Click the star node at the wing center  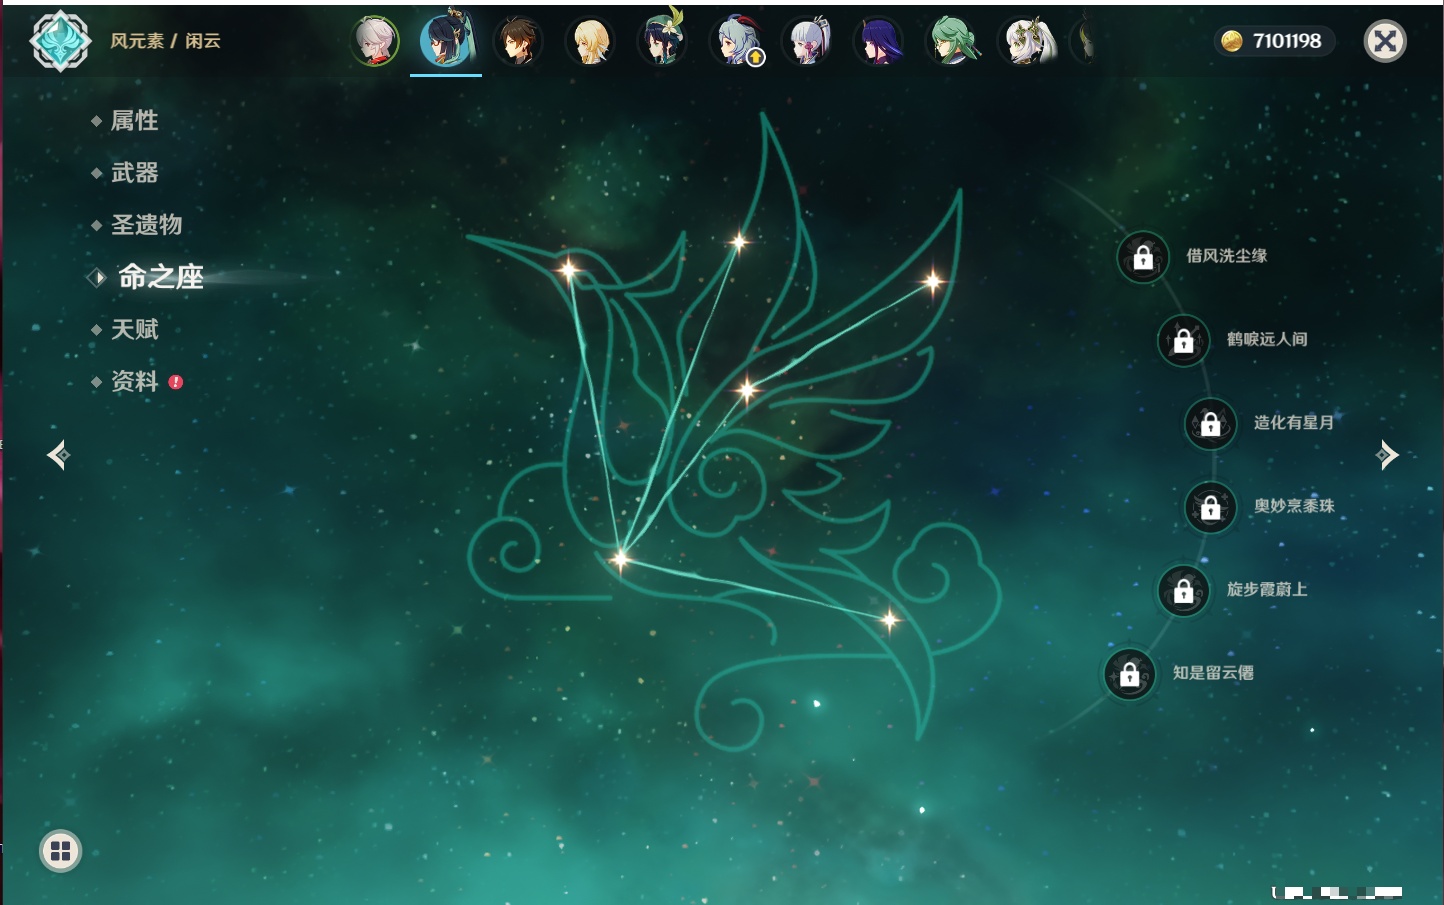click(x=746, y=390)
